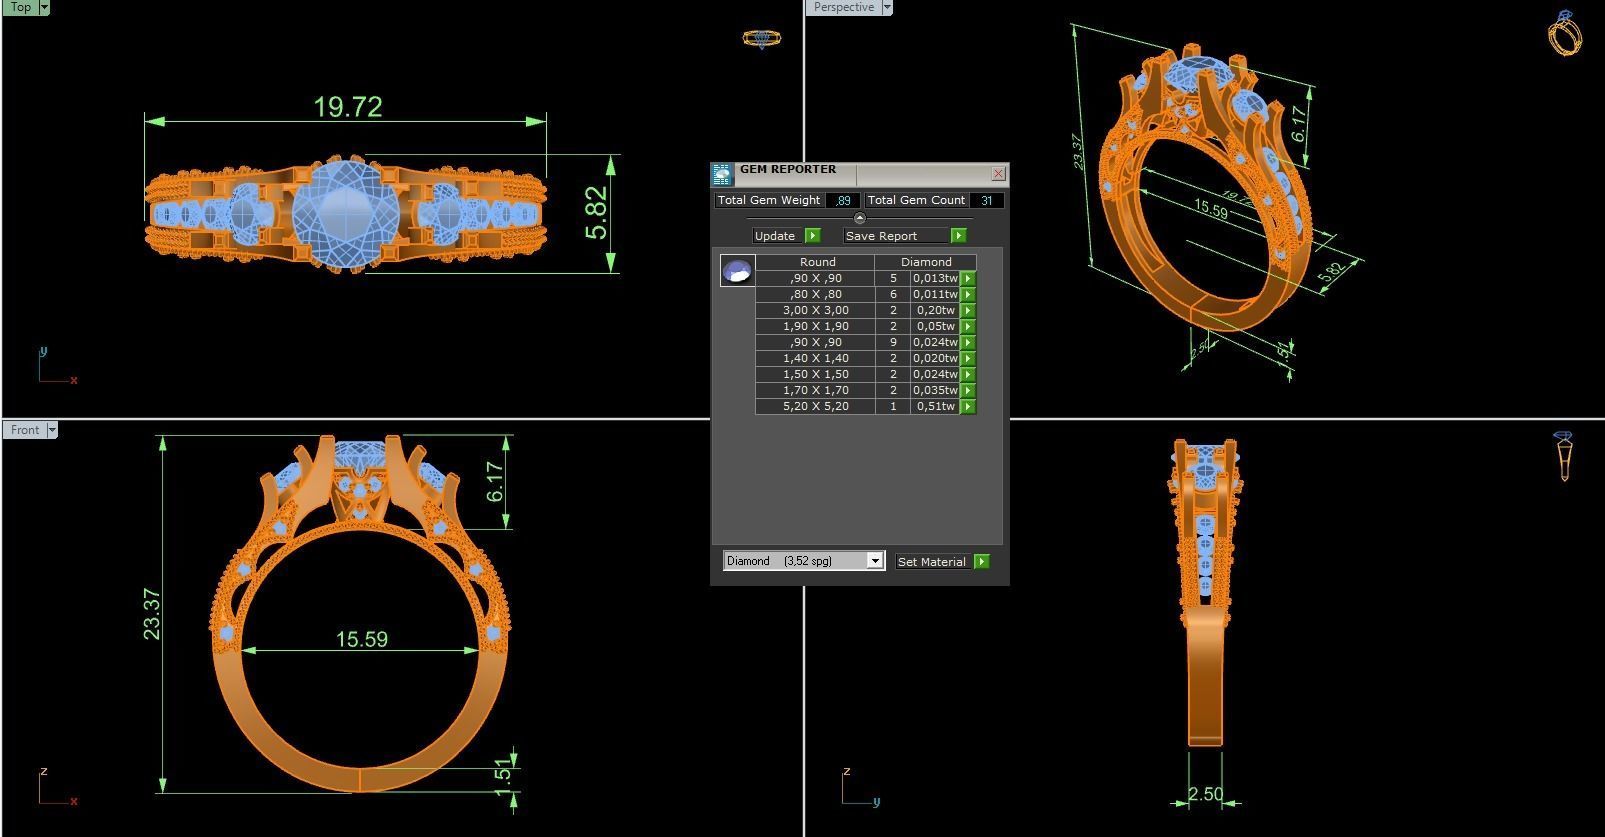Select the ,80 X ,80 gem row
1605x837 pixels.
[865, 295]
